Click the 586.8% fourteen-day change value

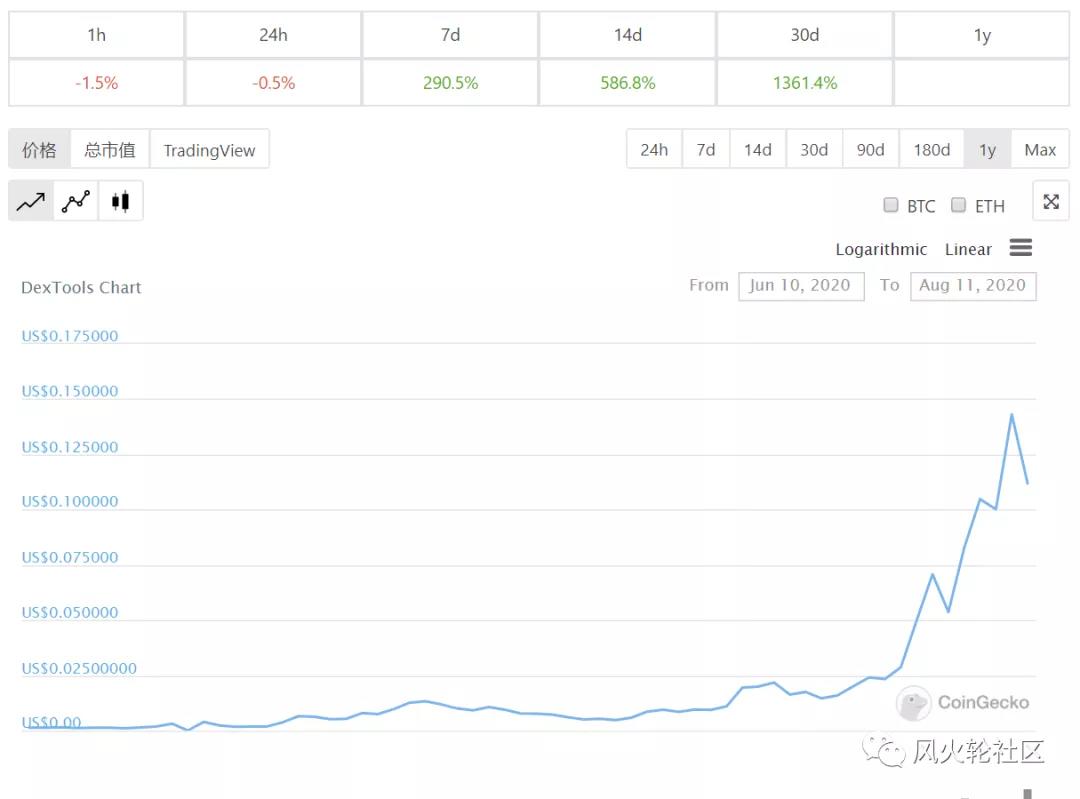point(627,83)
